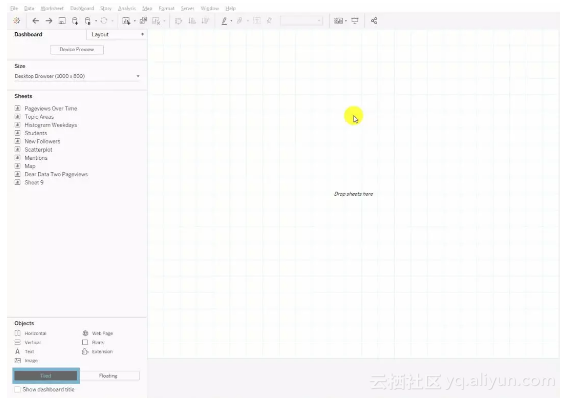566x401 pixels.
Task: Click the Show/Hide Cards icon
Action: tap(338, 21)
